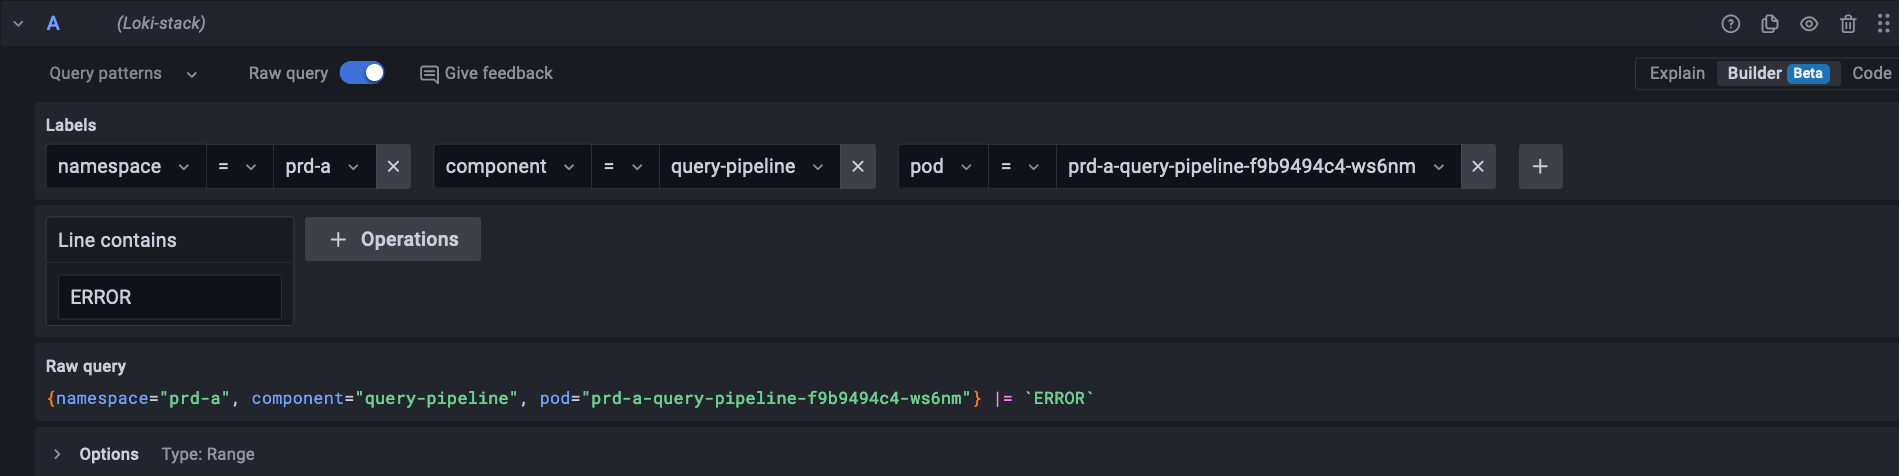Click the drag handle dots icon
This screenshot has height=476, width=1899.
pyautogui.click(x=1883, y=24)
